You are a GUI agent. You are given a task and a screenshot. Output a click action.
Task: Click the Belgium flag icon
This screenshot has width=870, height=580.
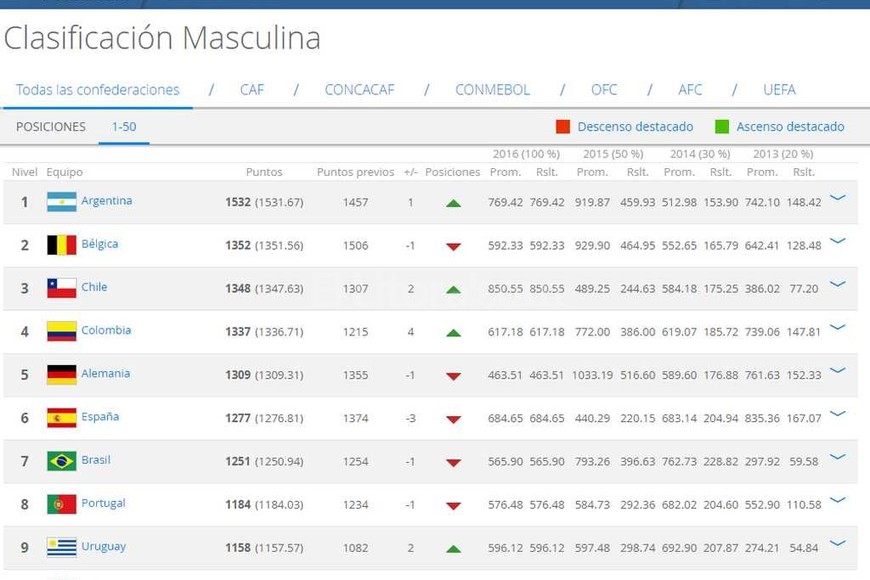click(x=61, y=245)
